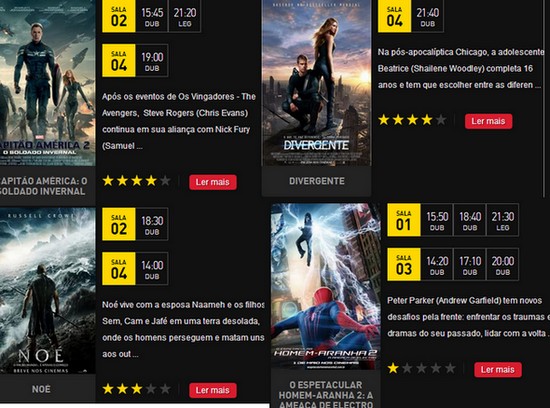The height and width of the screenshot is (408, 550).
Task: Select the 15:50 DUB showtime in Sala 01
Action: coord(437,220)
